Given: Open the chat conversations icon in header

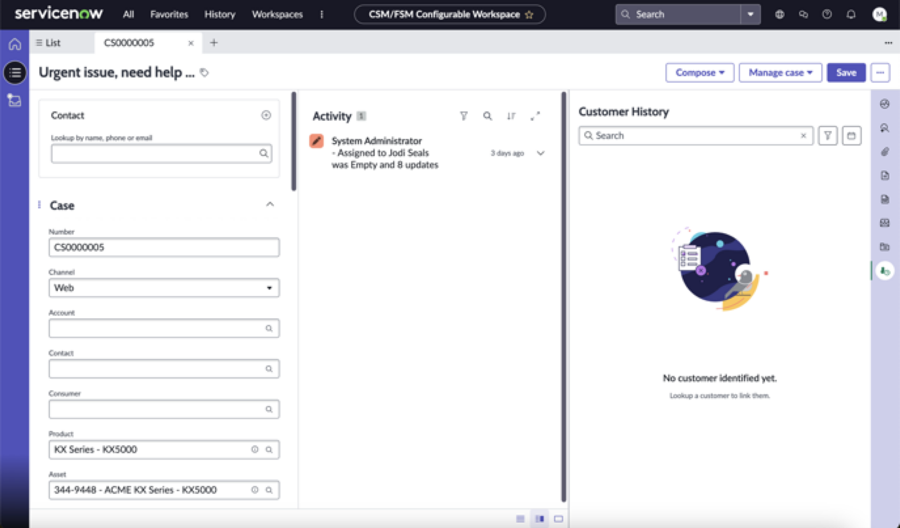Looking at the screenshot, I should point(803,14).
